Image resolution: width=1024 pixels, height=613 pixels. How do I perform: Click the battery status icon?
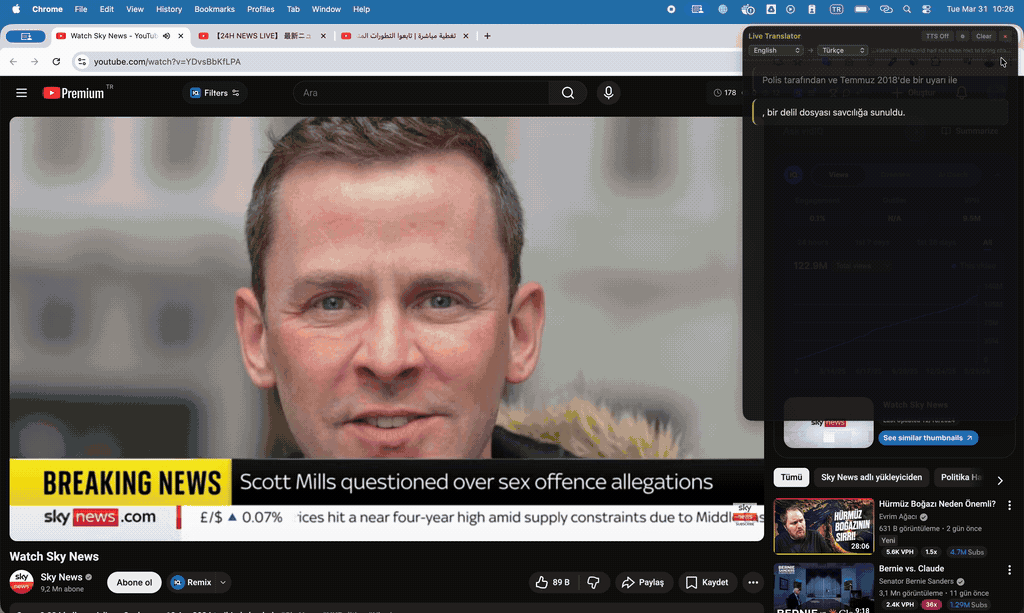(x=861, y=9)
